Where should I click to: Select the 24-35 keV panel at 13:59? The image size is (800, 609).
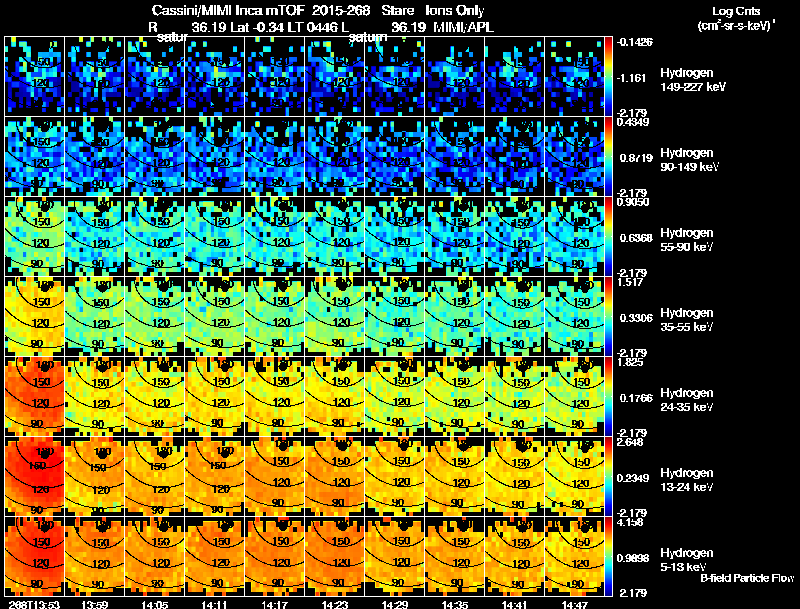coord(94,395)
